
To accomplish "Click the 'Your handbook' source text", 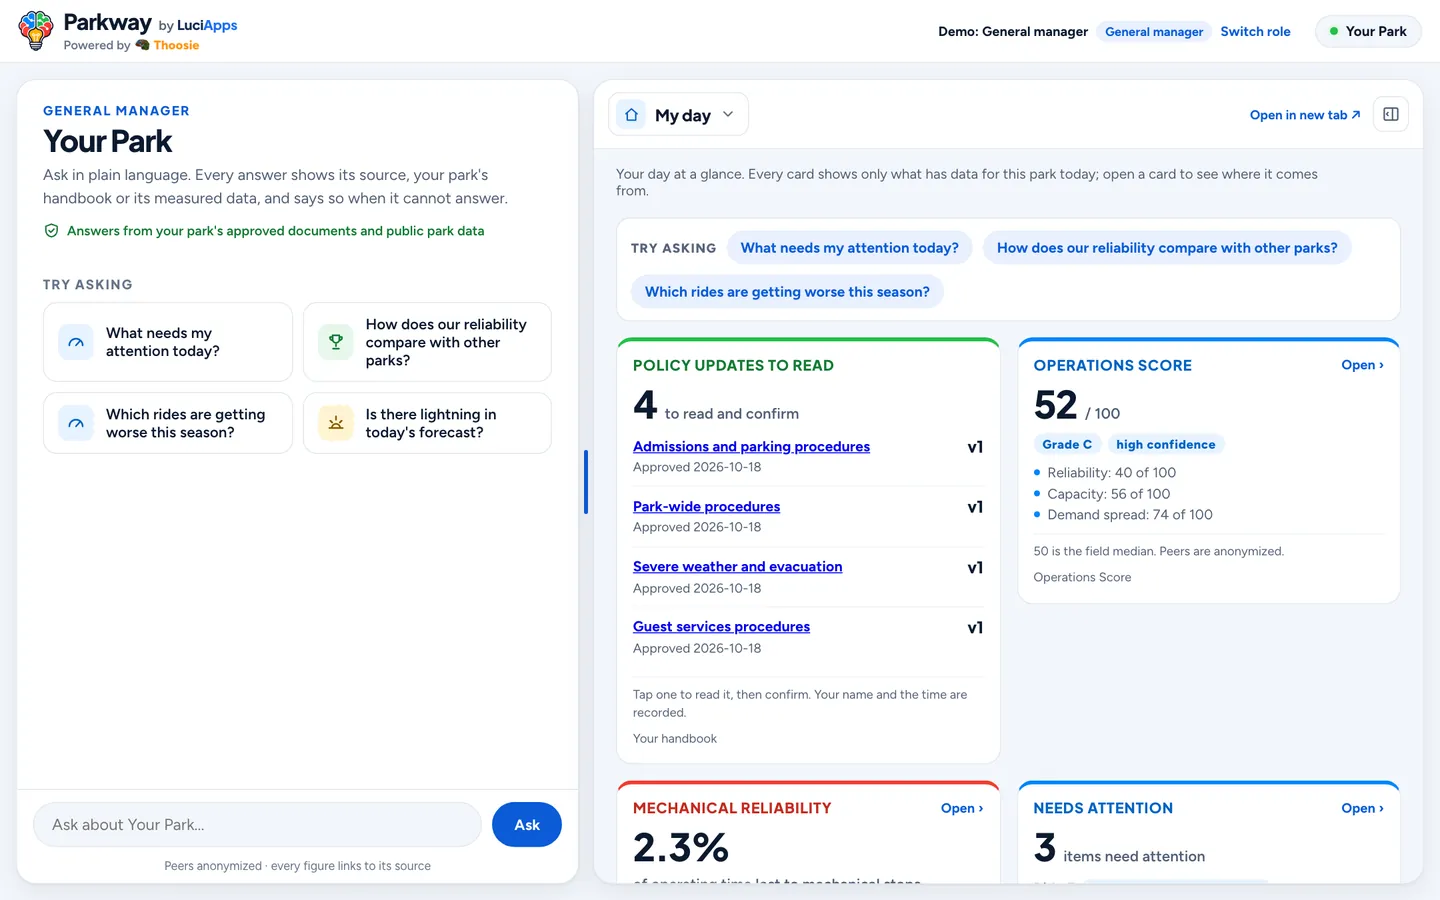I will pos(675,738).
